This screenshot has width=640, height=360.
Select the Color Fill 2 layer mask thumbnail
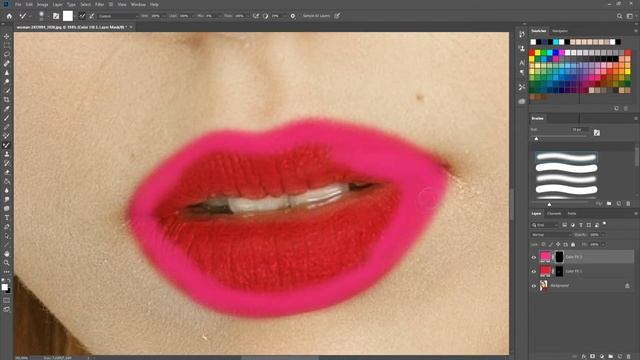click(x=559, y=257)
